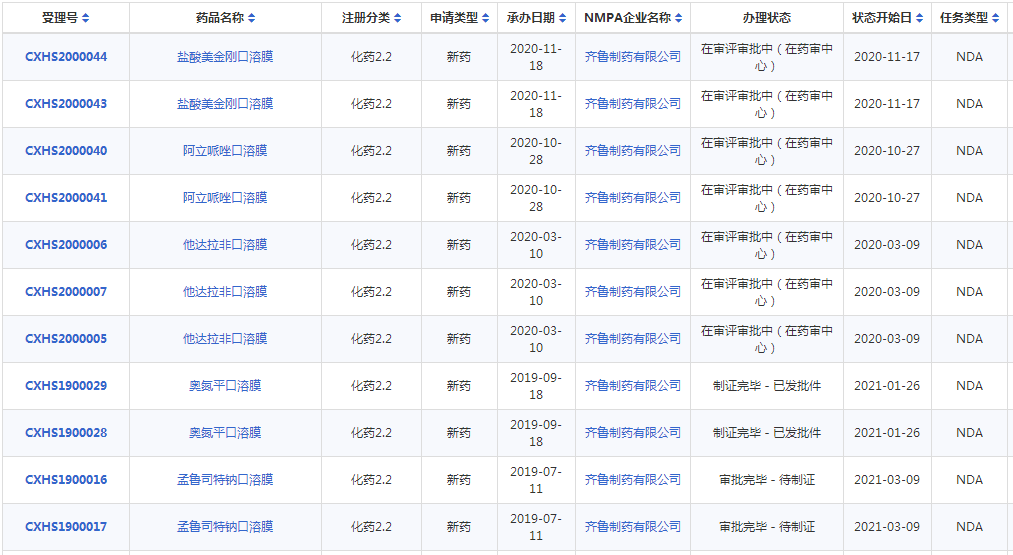Viewport: 1013px width, 555px height.
Task: Select status 审批完毕－待制证 in row CXHS1900016
Action: pyautogui.click(x=767, y=480)
